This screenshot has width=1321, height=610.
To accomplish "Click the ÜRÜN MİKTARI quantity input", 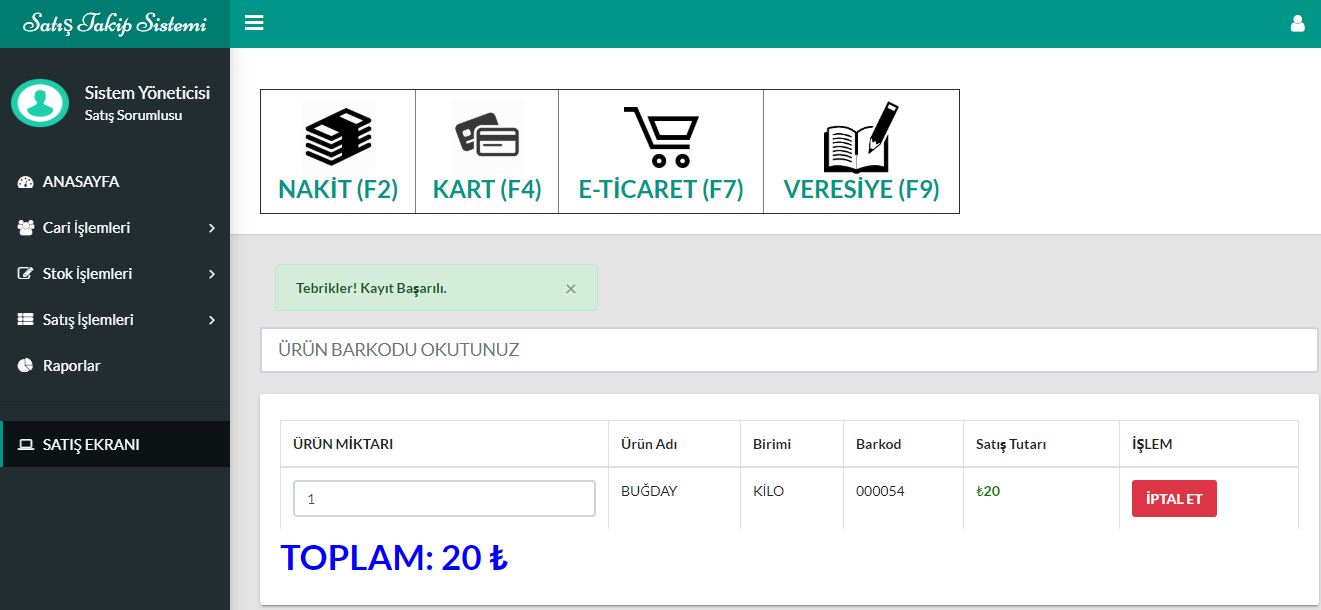I will coord(444,498).
